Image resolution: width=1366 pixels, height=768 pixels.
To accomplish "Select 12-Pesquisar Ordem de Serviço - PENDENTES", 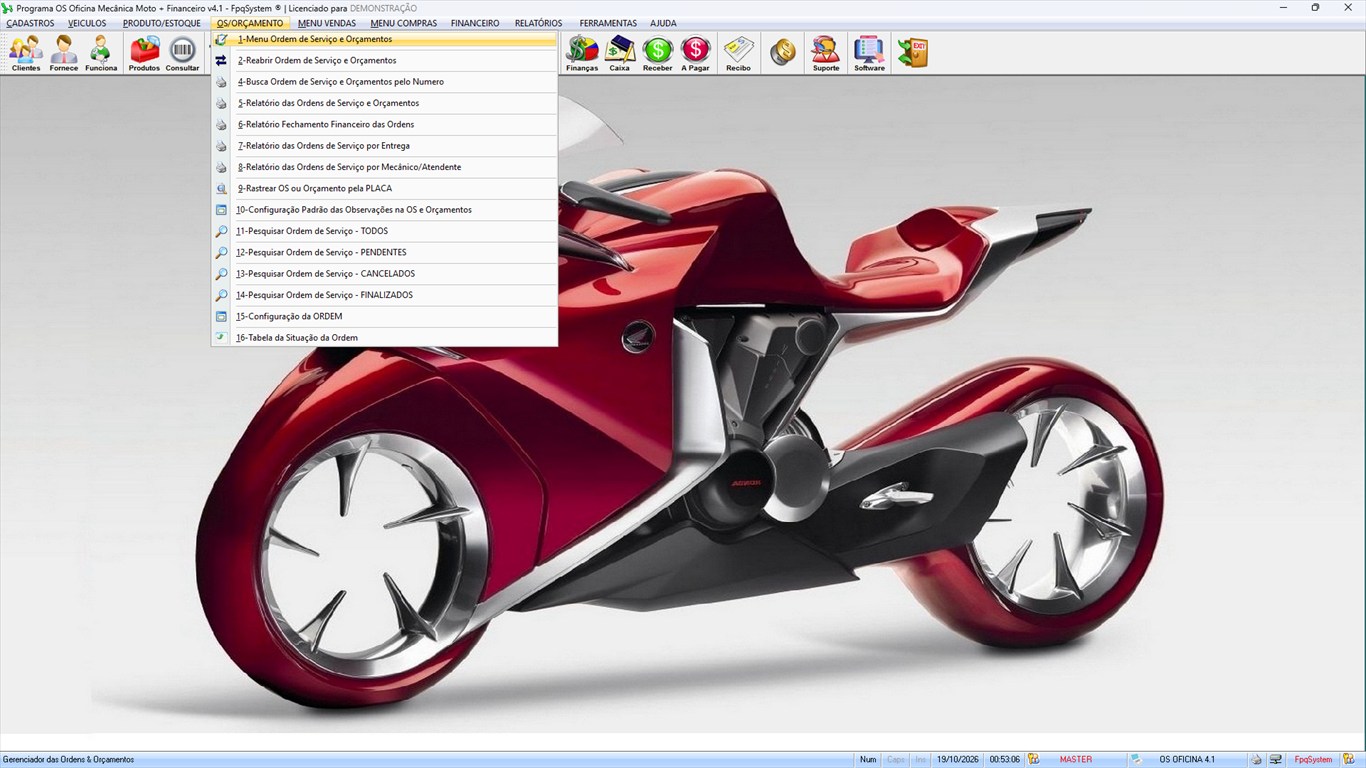I will coord(384,253).
